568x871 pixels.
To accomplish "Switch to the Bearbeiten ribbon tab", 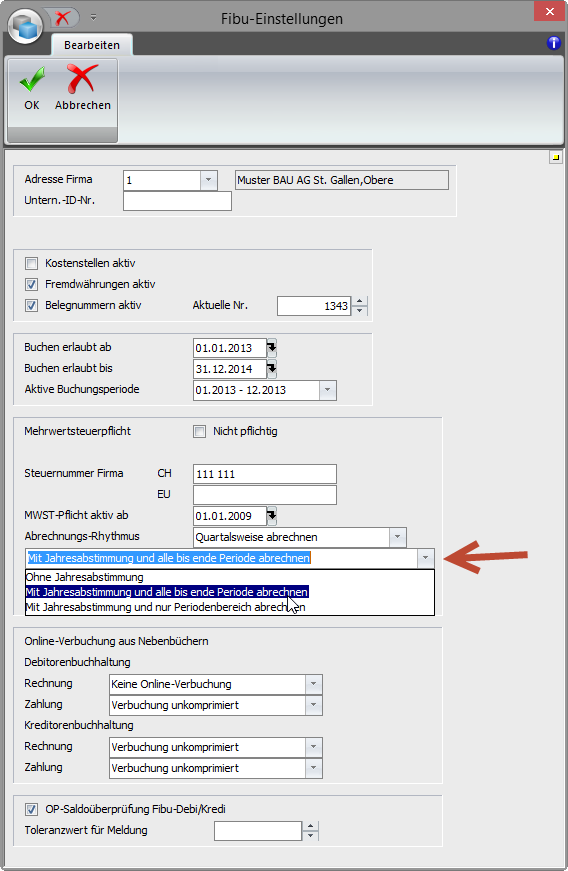I will [x=92, y=45].
